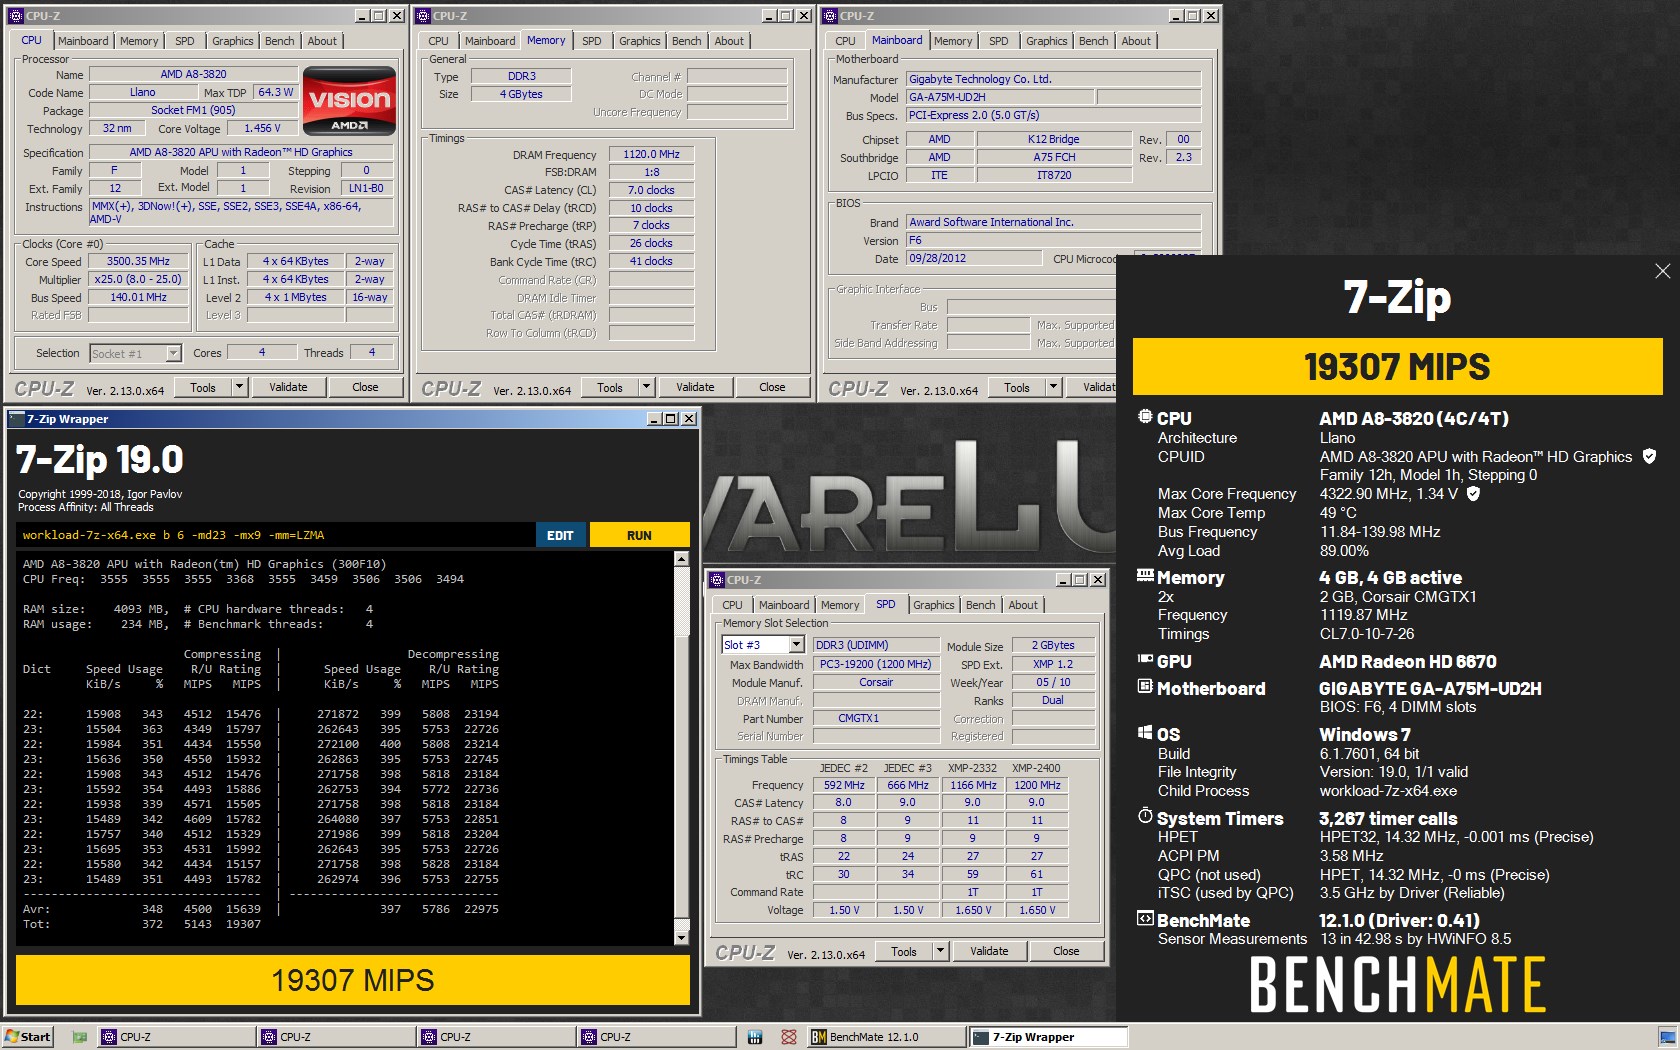
Task: Click the 7-Zip command line field with workload-7z-x64.exe
Action: [x=275, y=535]
